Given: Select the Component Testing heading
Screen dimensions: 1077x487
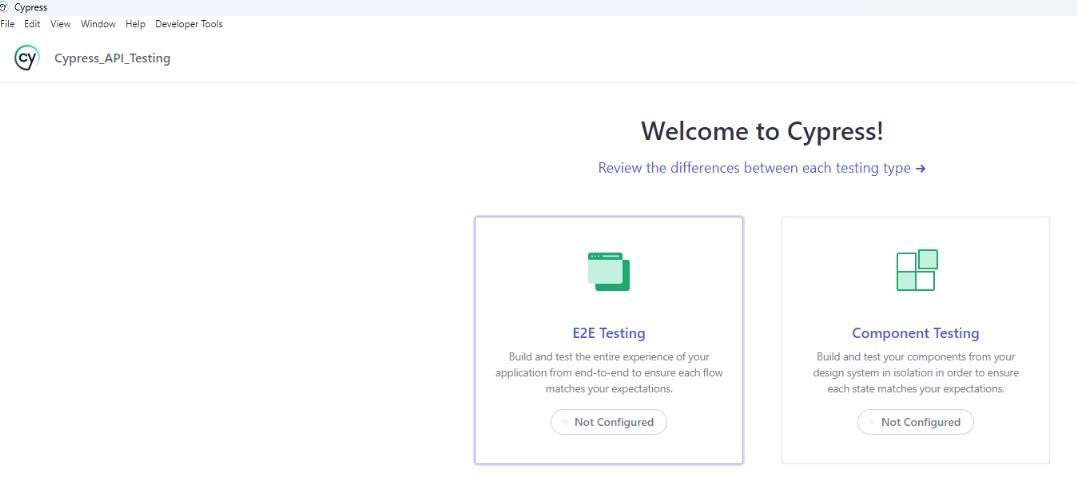Looking at the screenshot, I should (x=916, y=333).
